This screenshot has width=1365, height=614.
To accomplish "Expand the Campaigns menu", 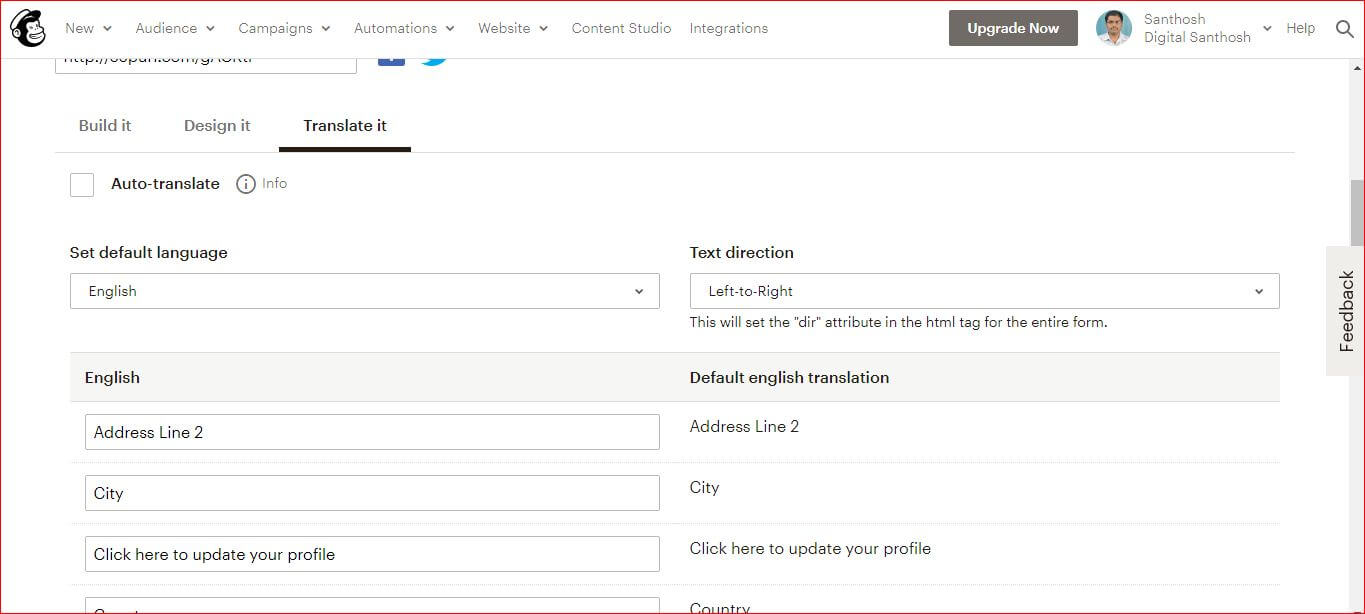I will click(x=284, y=28).
